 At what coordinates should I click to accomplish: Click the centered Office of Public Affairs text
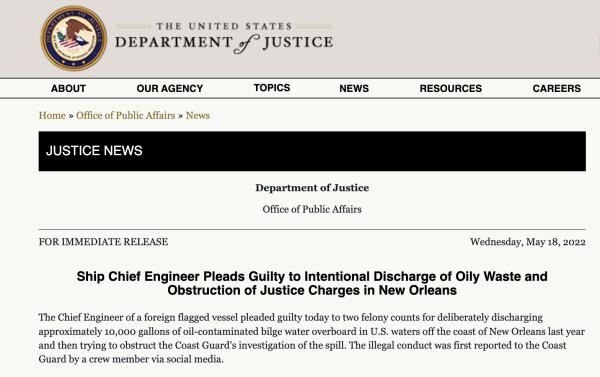pos(312,209)
